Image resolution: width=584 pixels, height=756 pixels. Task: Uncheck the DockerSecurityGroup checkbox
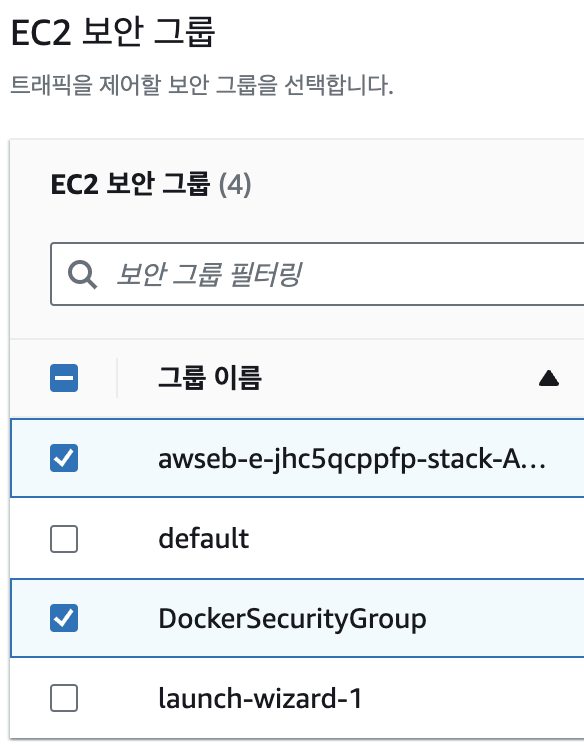64,618
